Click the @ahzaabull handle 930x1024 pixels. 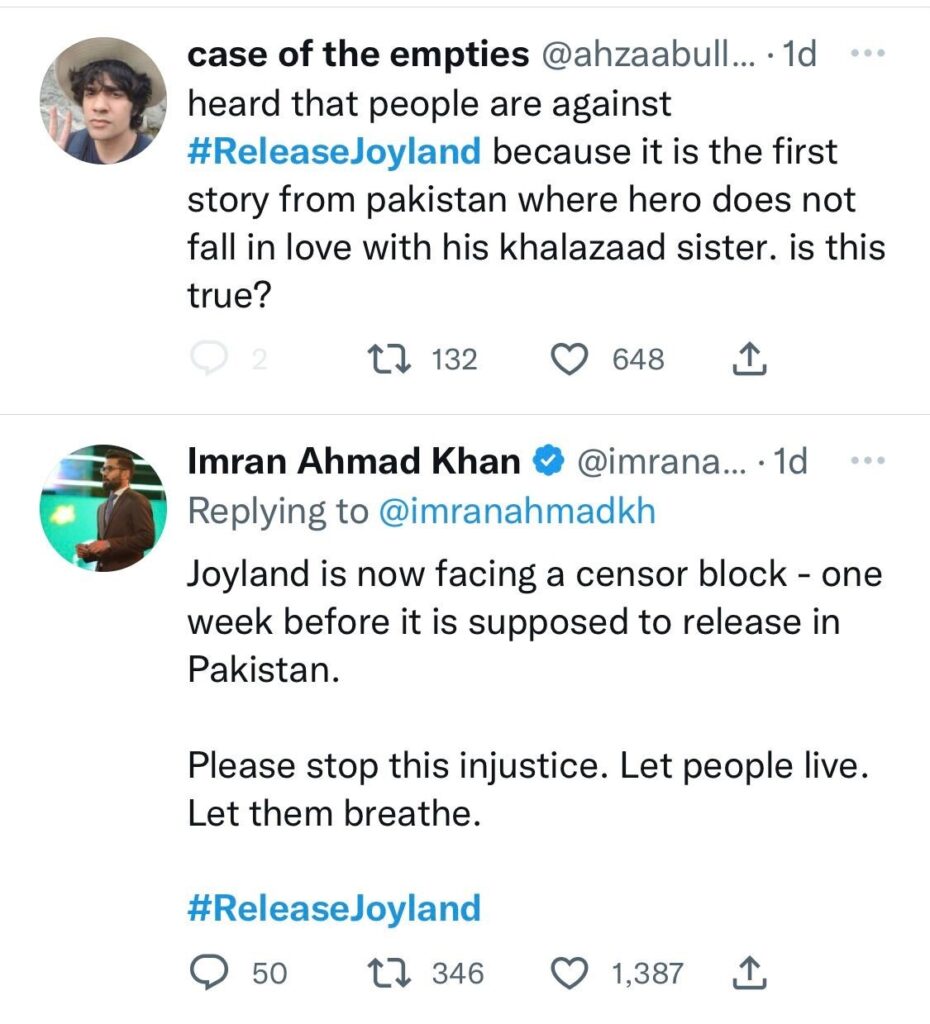click(x=648, y=54)
